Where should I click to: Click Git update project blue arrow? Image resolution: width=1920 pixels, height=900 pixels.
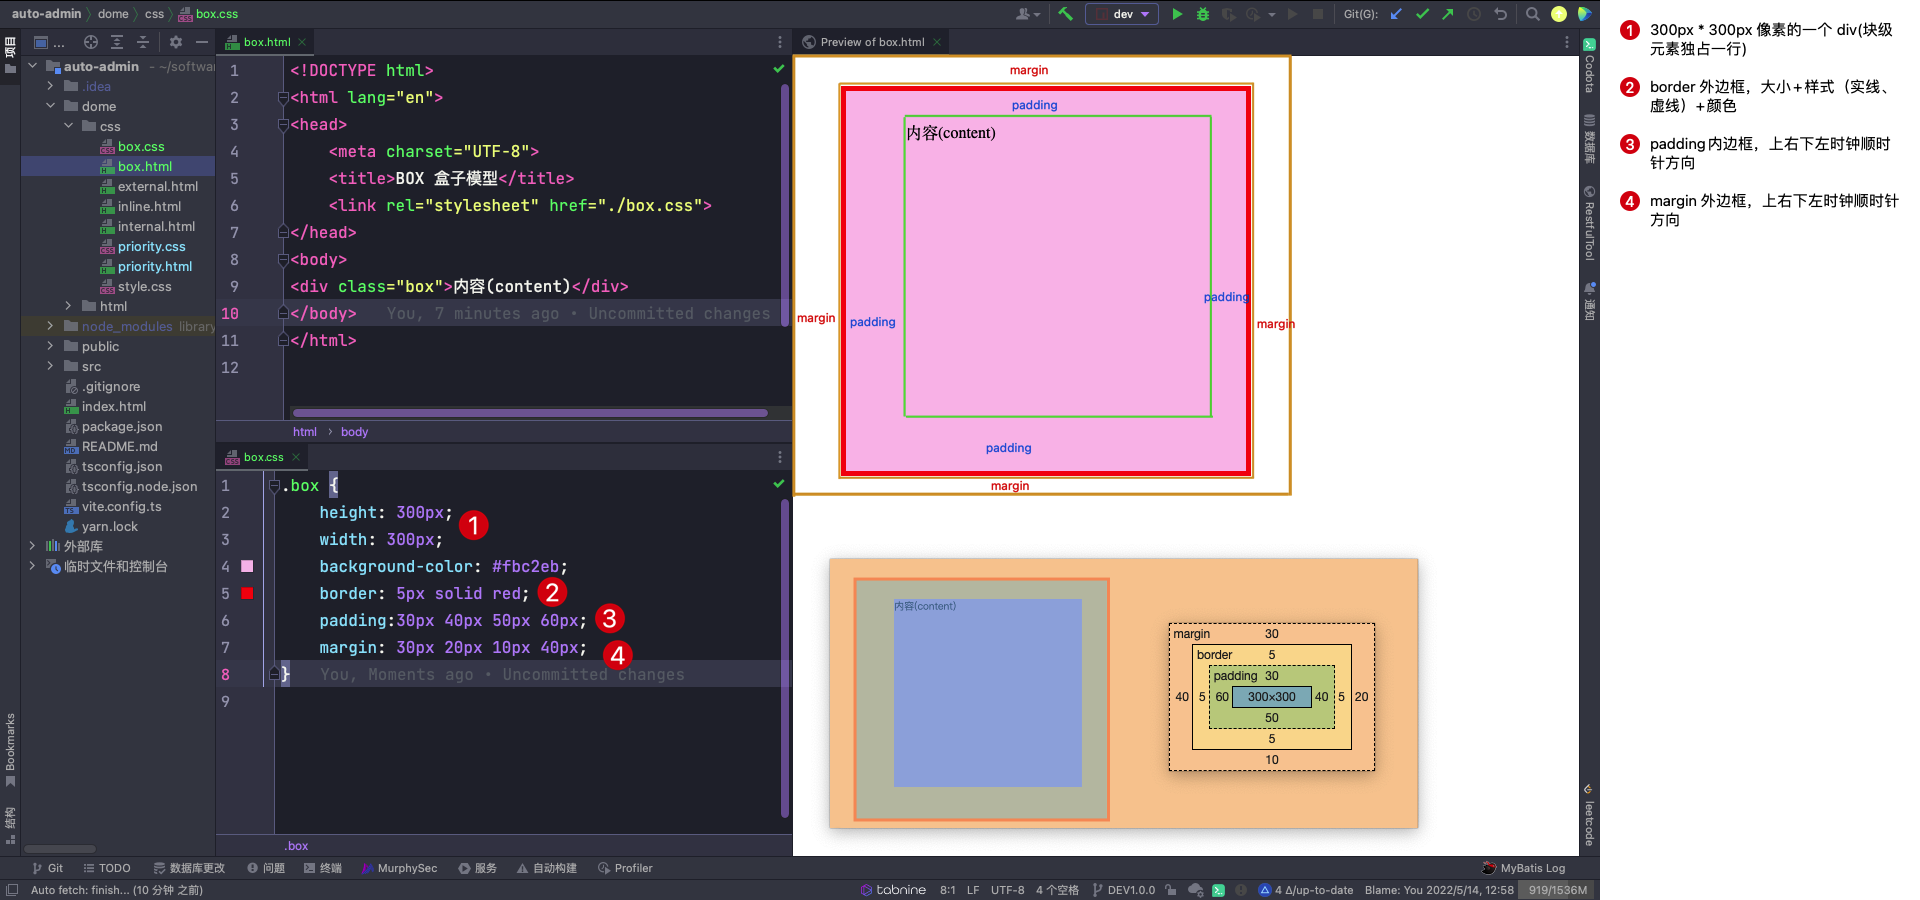pos(1396,14)
